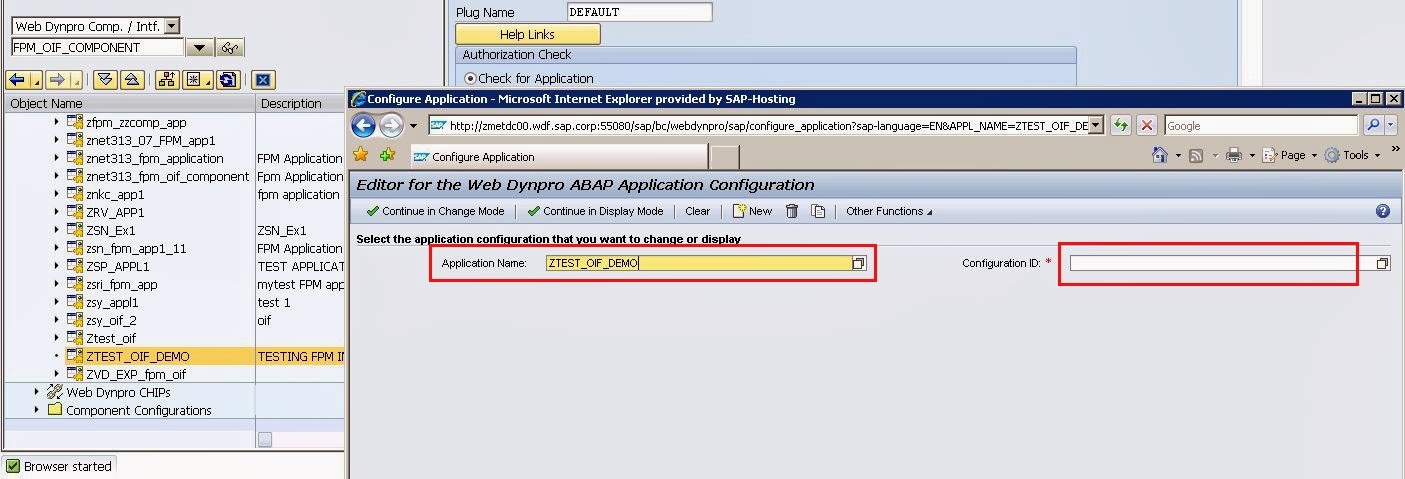Image resolution: width=1405 pixels, height=479 pixels.
Task: Click the Object Name column header
Action: point(129,103)
